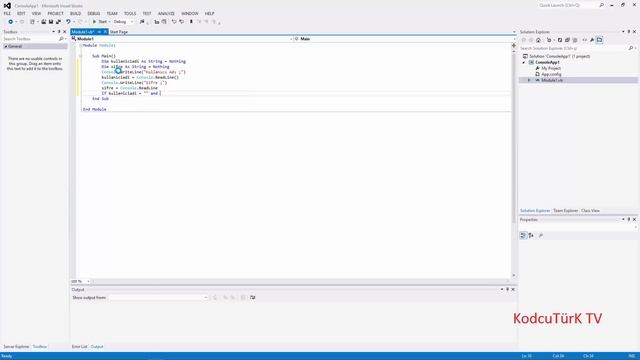640x360 pixels.
Task: Select Solution 'ConsoleApp1' tree node
Action: pos(559,56)
